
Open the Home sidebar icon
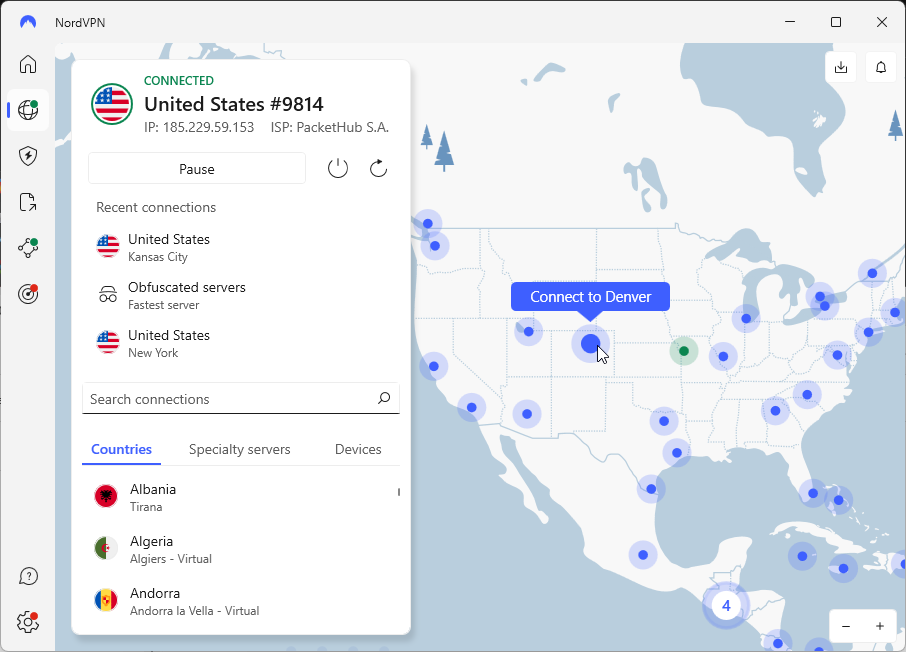tap(28, 64)
